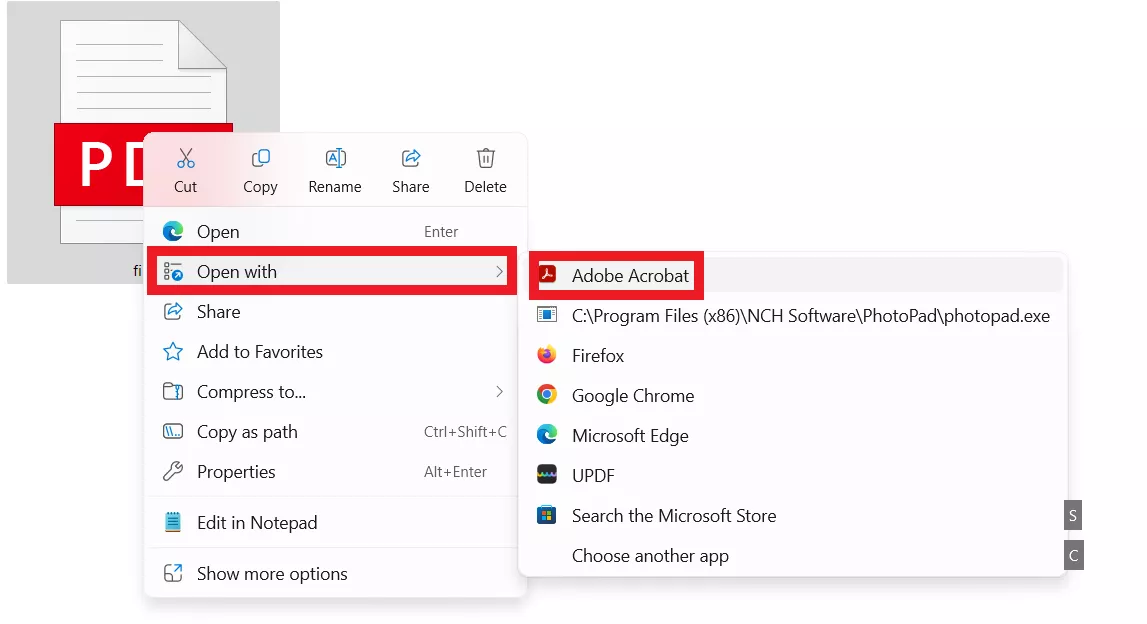Click Search the Microsoft Store
The height and width of the screenshot is (624, 1147).
(x=673, y=515)
